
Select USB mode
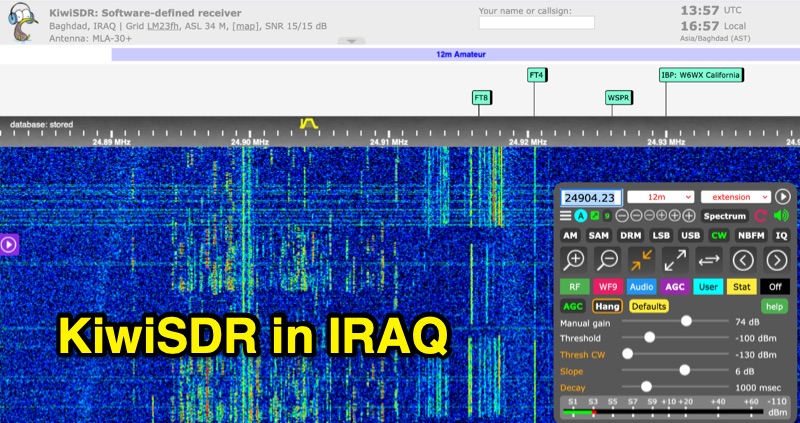pos(691,236)
